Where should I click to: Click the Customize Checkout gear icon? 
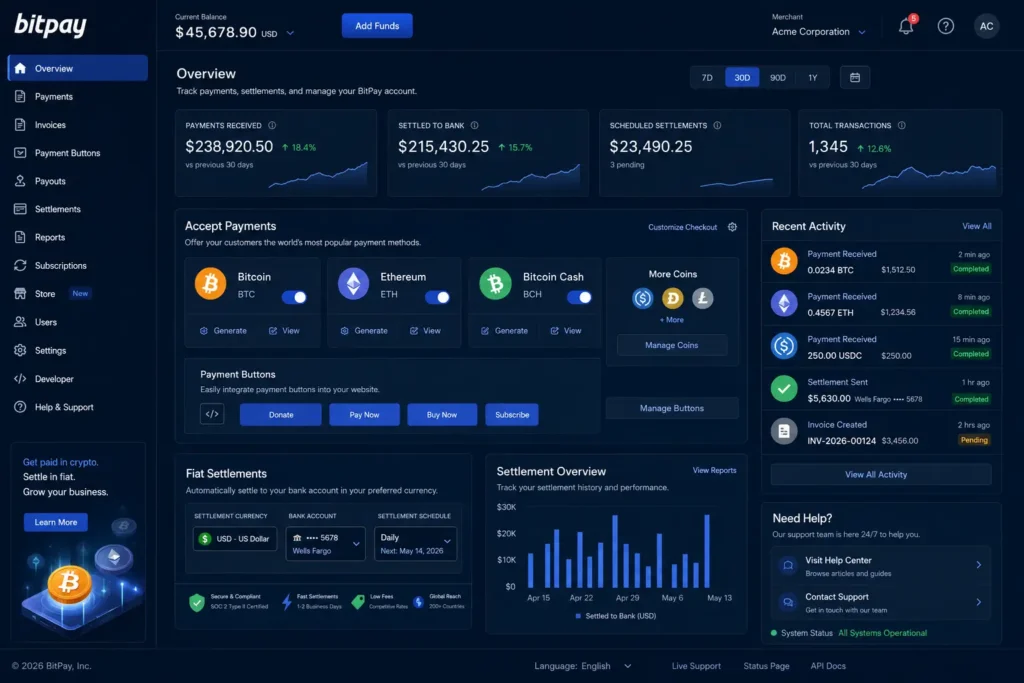click(732, 227)
